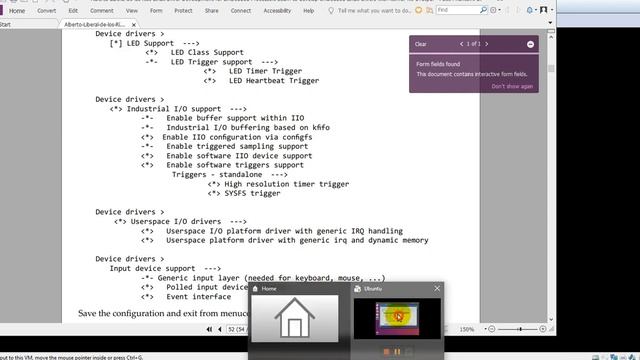The height and width of the screenshot is (360, 640).
Task: Open the View ribbon tab
Action: [x=131, y=11]
